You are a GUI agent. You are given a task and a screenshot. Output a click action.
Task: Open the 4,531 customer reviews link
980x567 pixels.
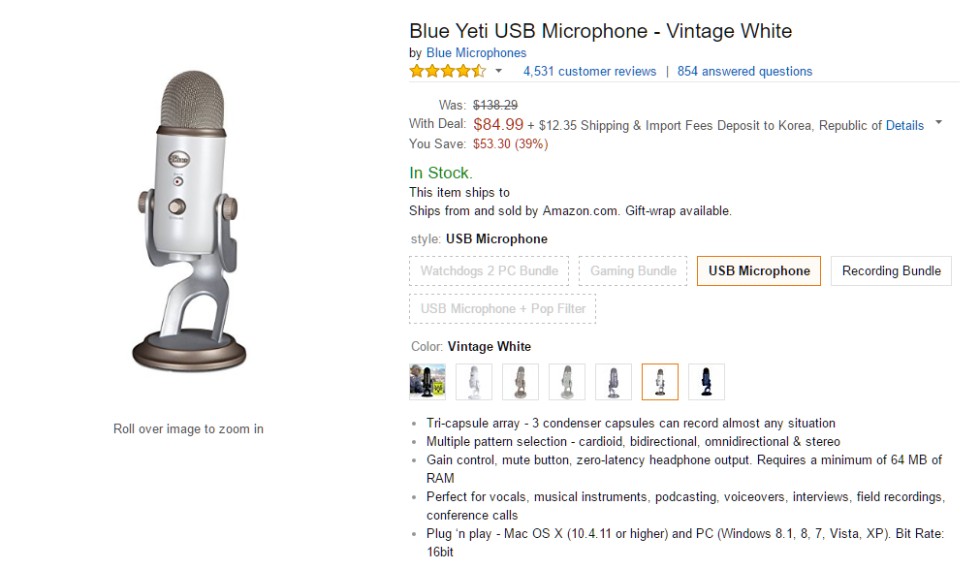pos(589,71)
